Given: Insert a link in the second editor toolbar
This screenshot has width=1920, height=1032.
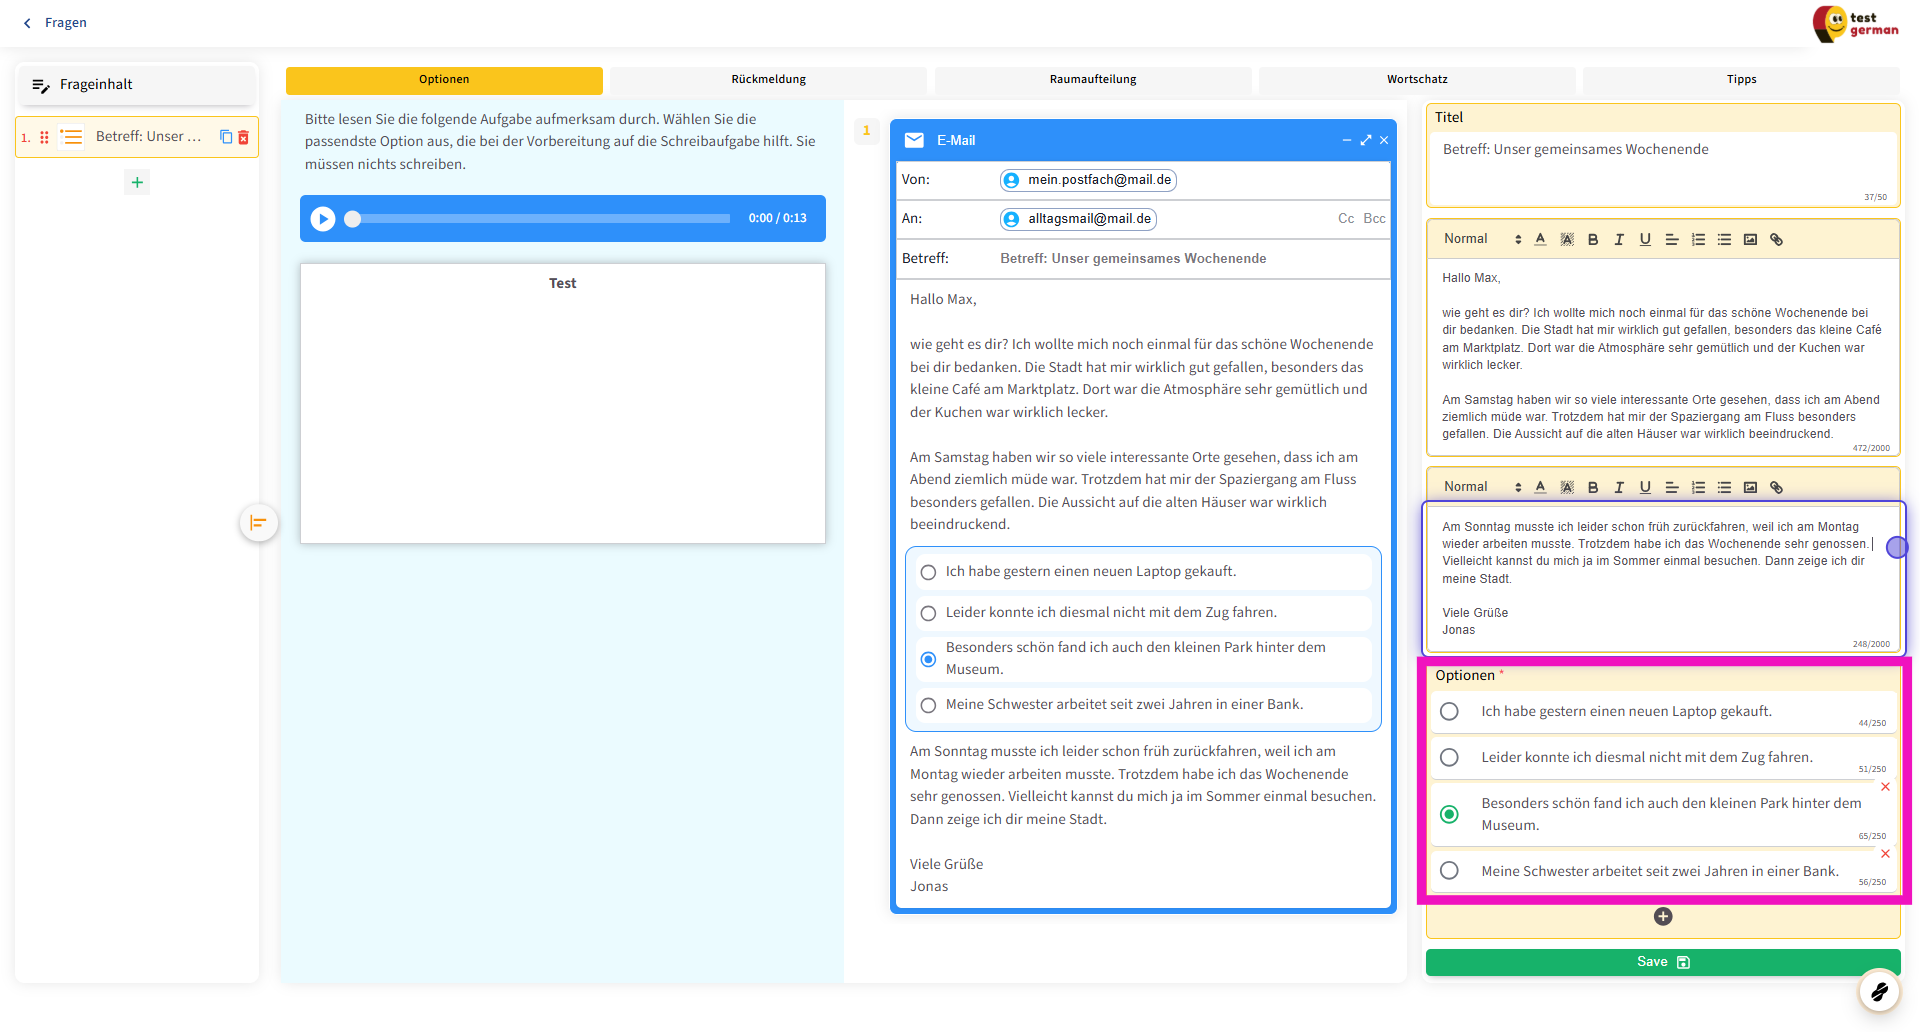Looking at the screenshot, I should 1776,487.
